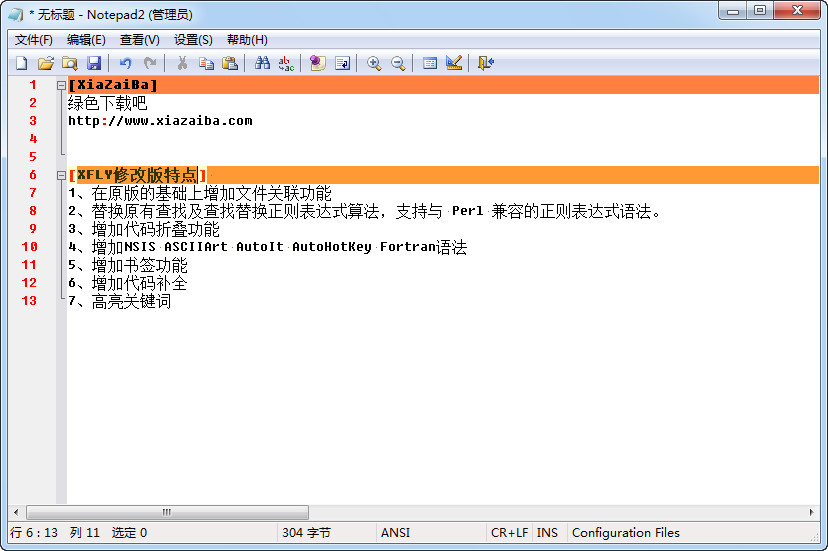
Task: Click the horizontal scrollbar thumb
Action: point(167,512)
